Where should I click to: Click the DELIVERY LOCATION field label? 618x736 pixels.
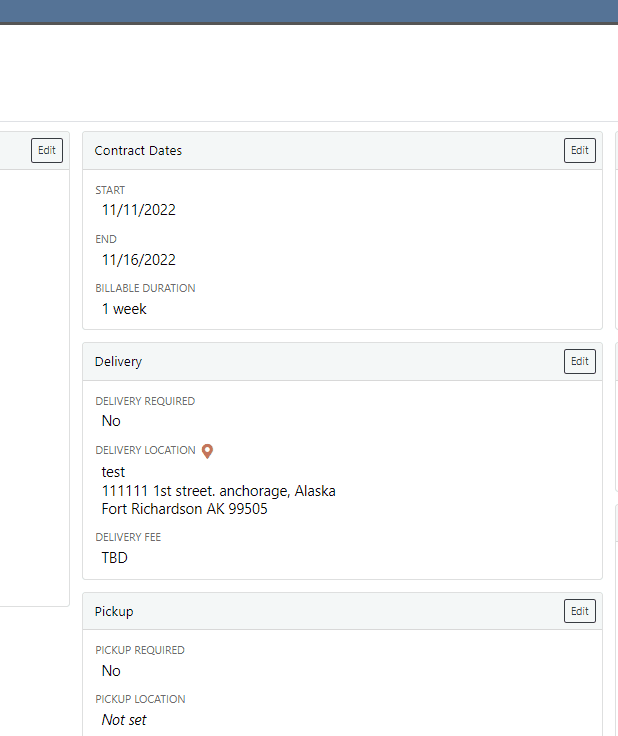[145, 451]
